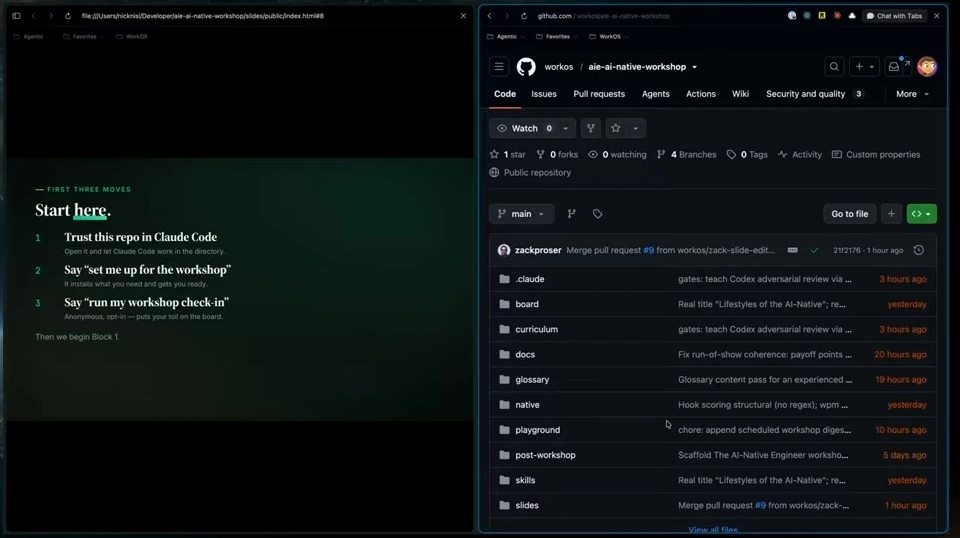Open the main branch selector

coord(521,214)
